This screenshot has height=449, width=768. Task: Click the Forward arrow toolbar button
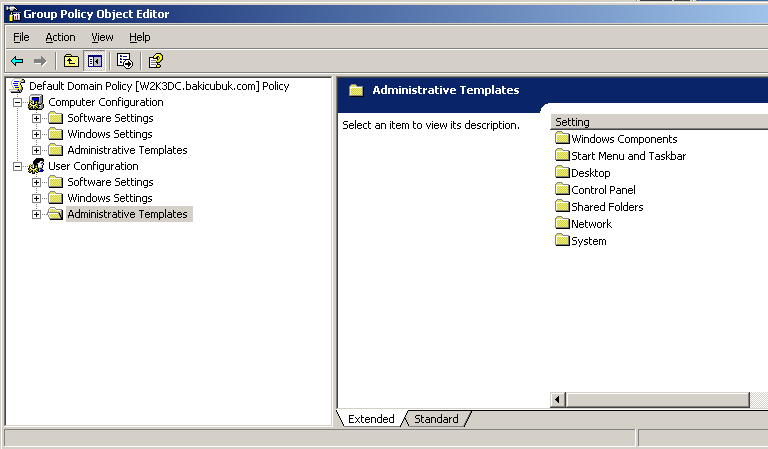click(40, 61)
